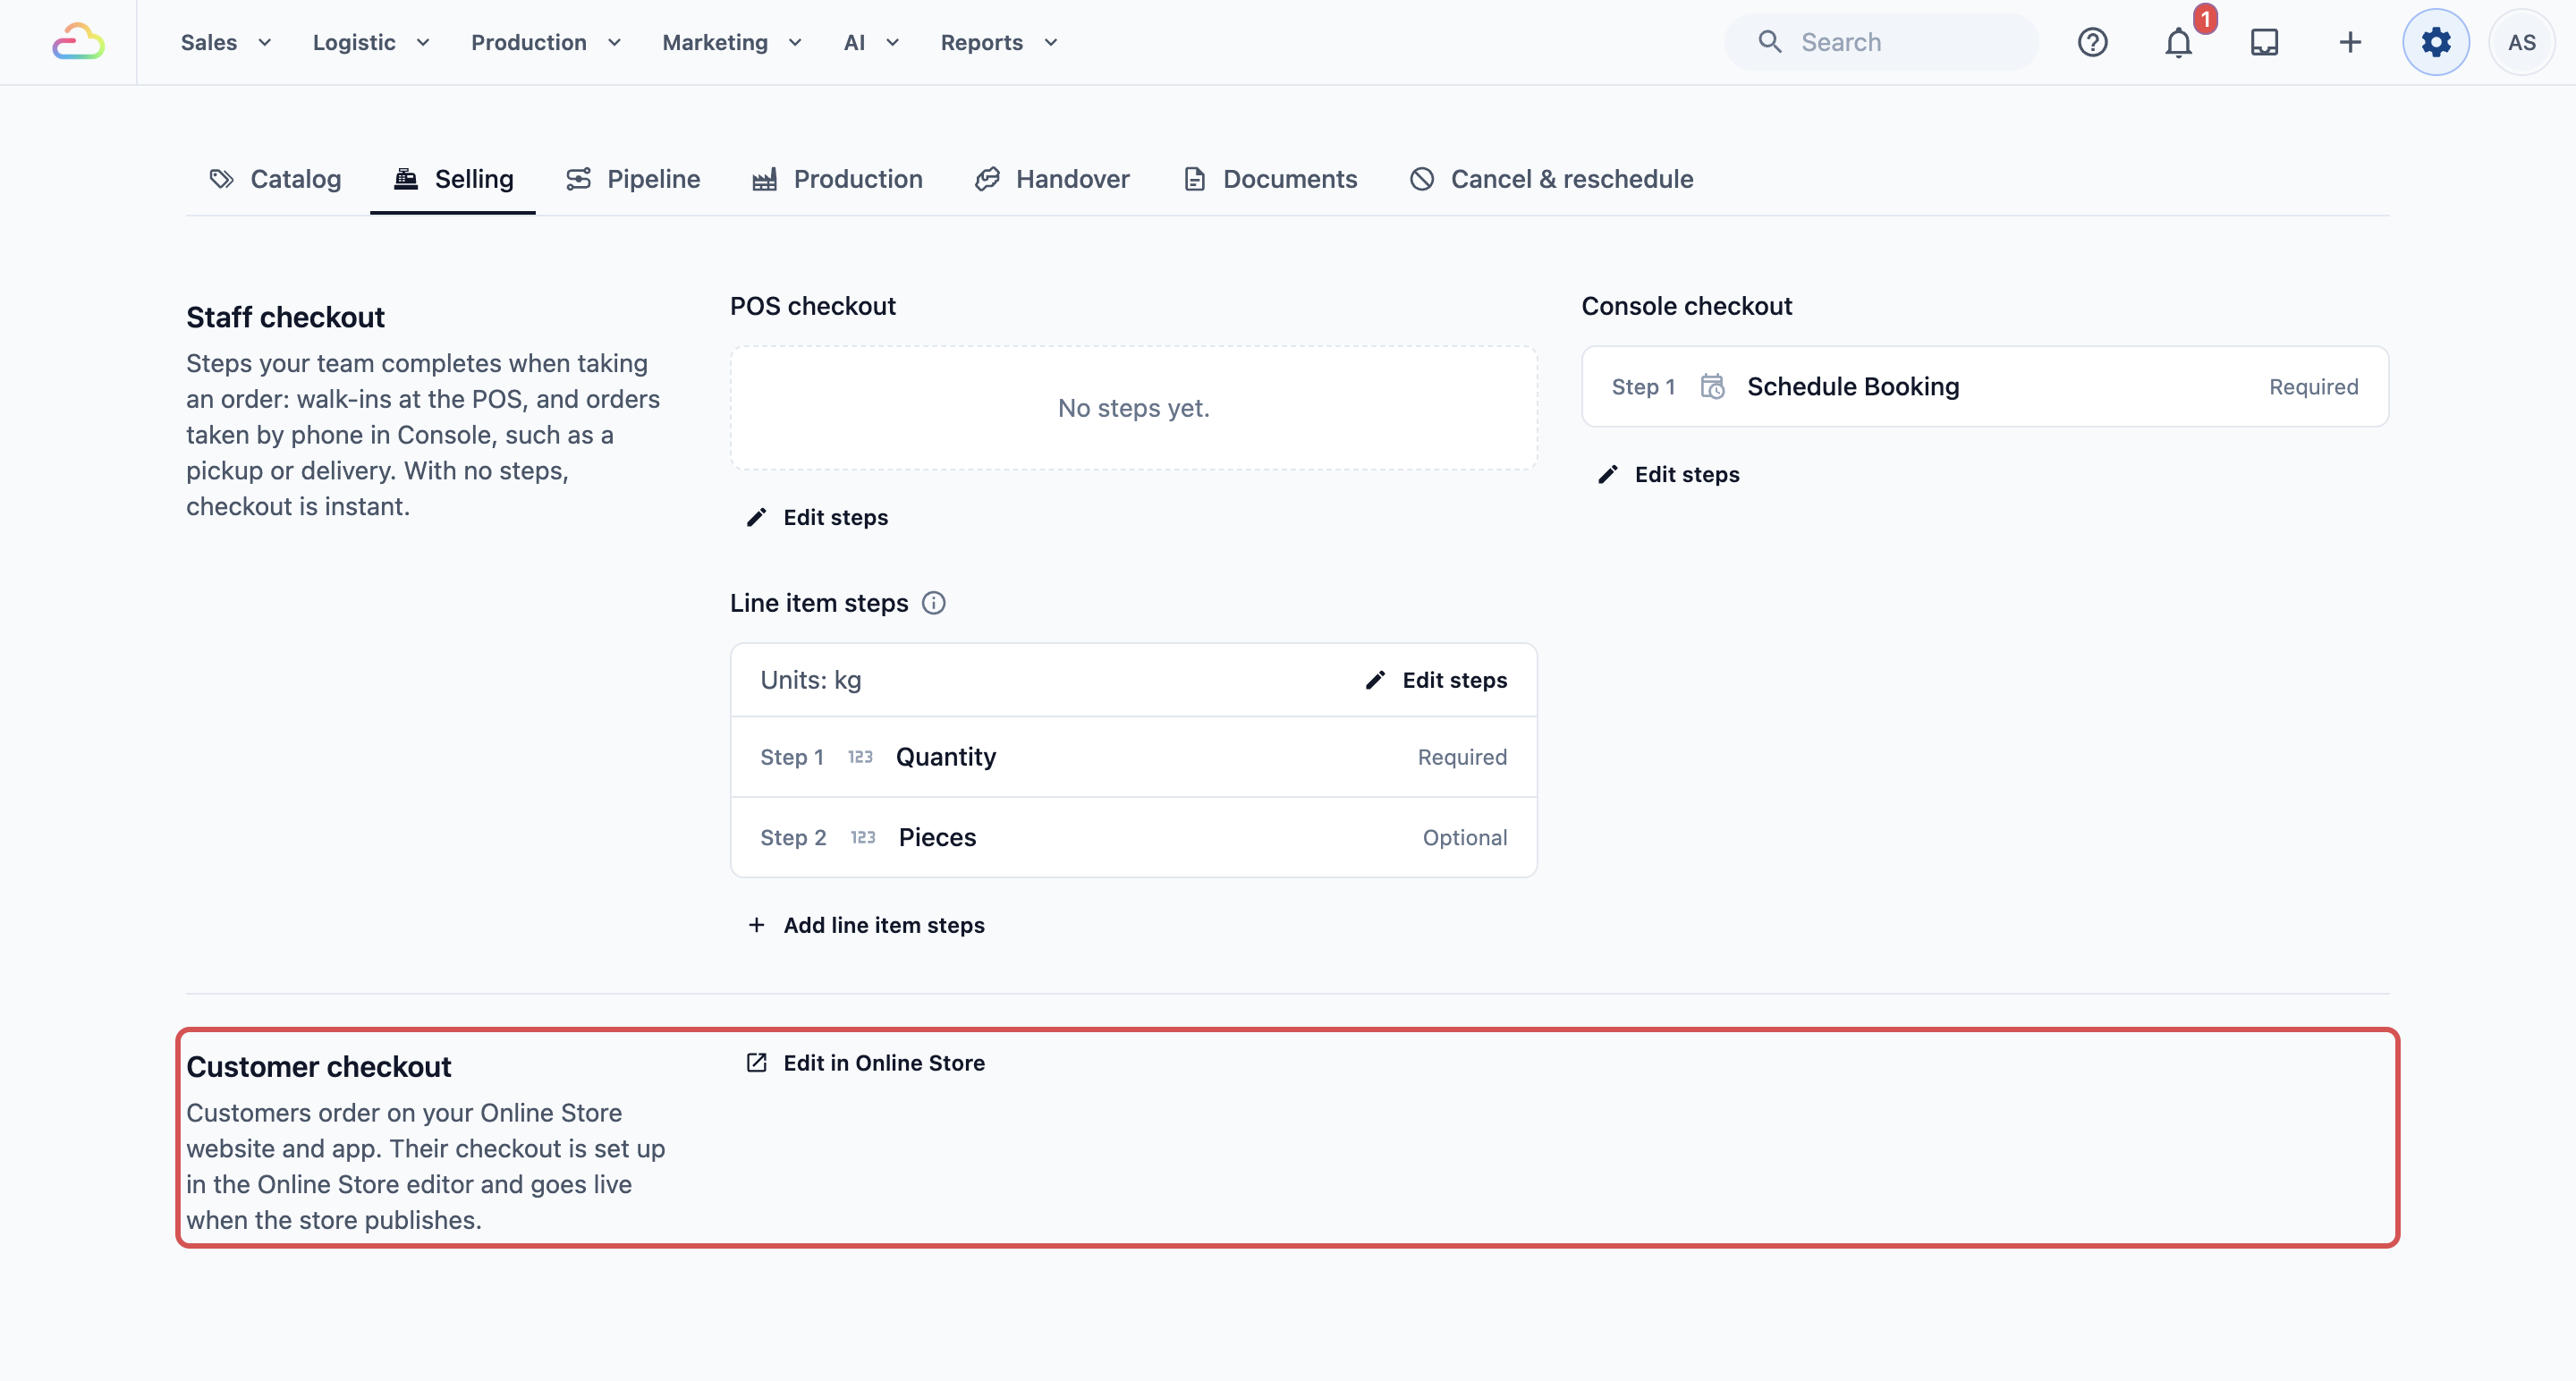Switch to the Catalog tab
Image resolution: width=2576 pixels, height=1381 pixels.
click(275, 179)
